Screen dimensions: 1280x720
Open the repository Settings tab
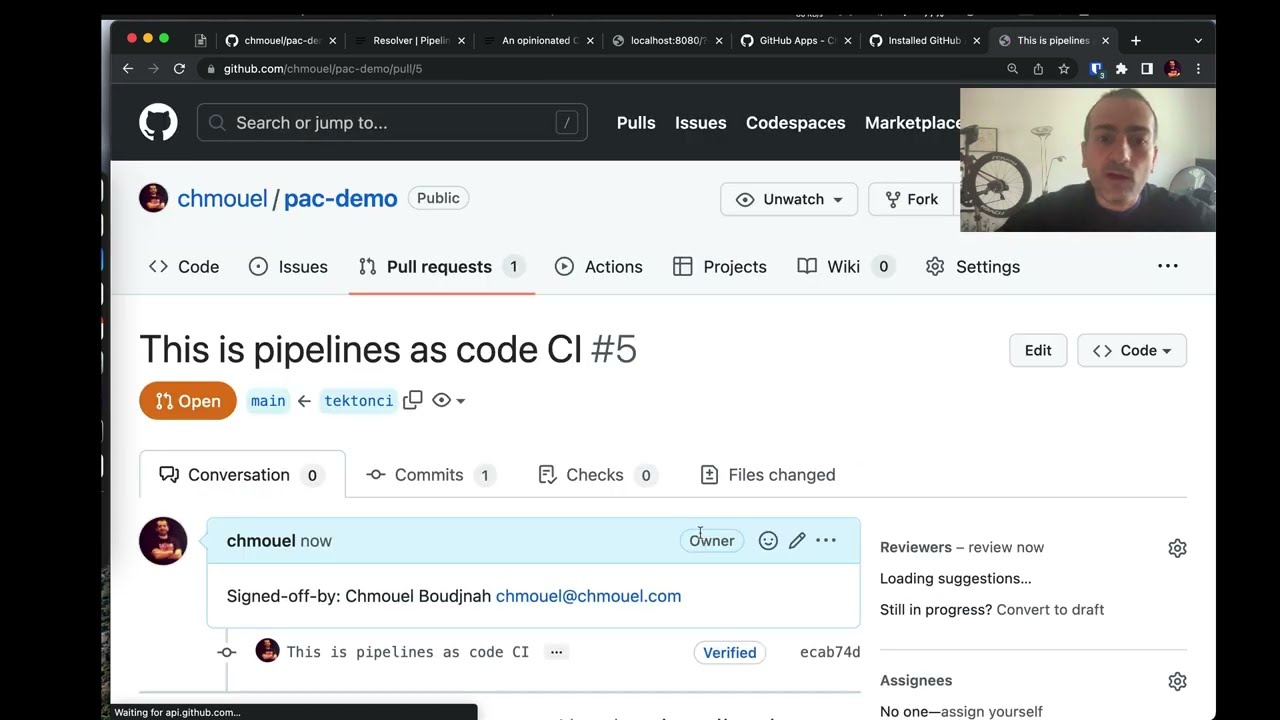pyautogui.click(x=973, y=267)
